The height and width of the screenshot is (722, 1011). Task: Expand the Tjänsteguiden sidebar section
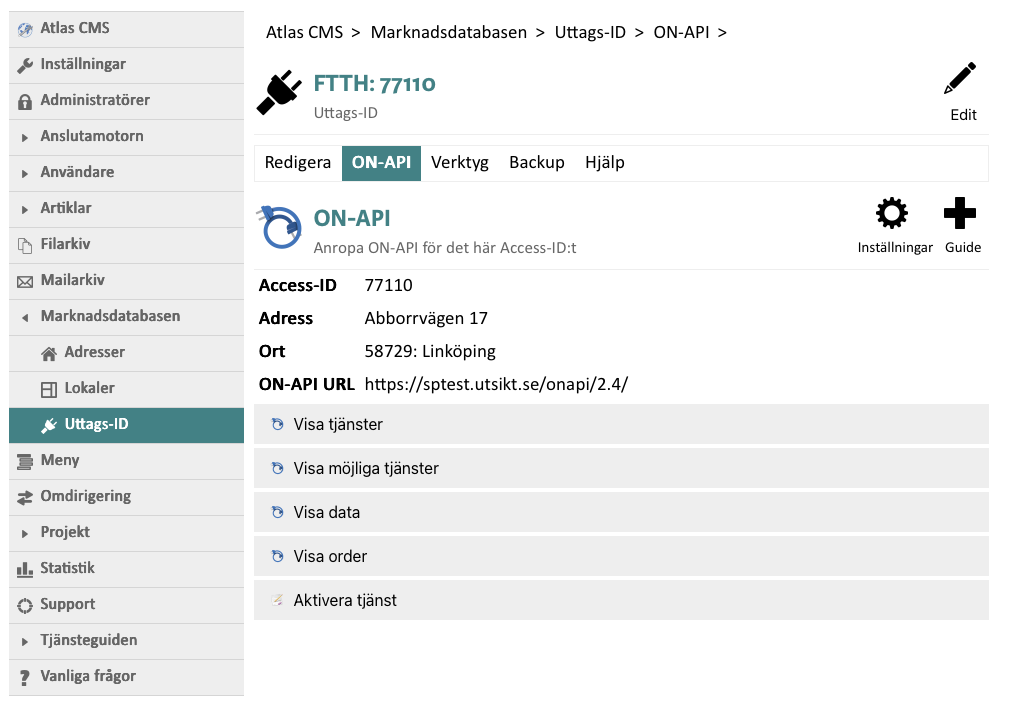coord(25,641)
